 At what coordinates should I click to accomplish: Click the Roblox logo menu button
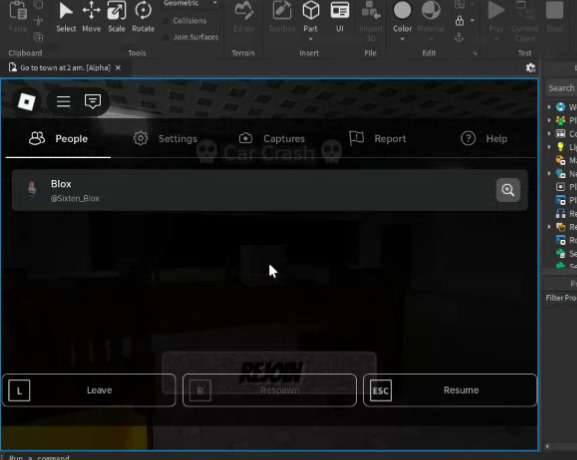pyautogui.click(x=26, y=102)
